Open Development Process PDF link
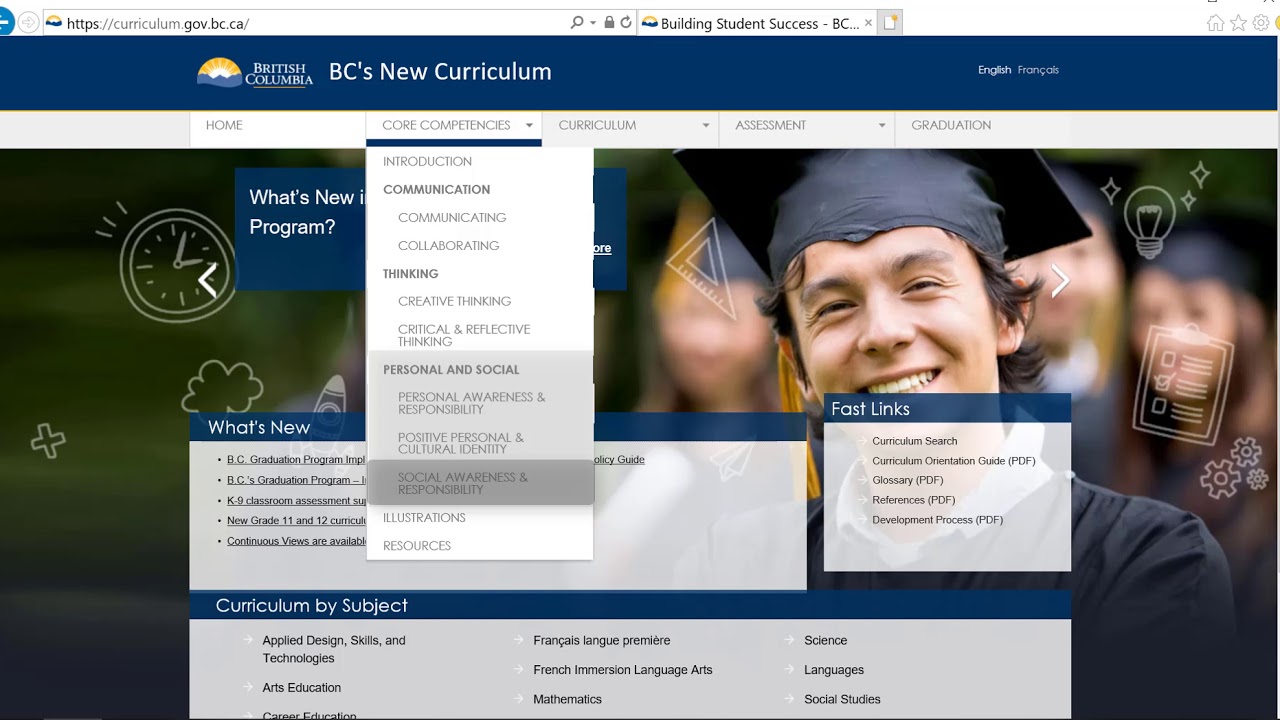The width and height of the screenshot is (1280, 720). (x=937, y=520)
